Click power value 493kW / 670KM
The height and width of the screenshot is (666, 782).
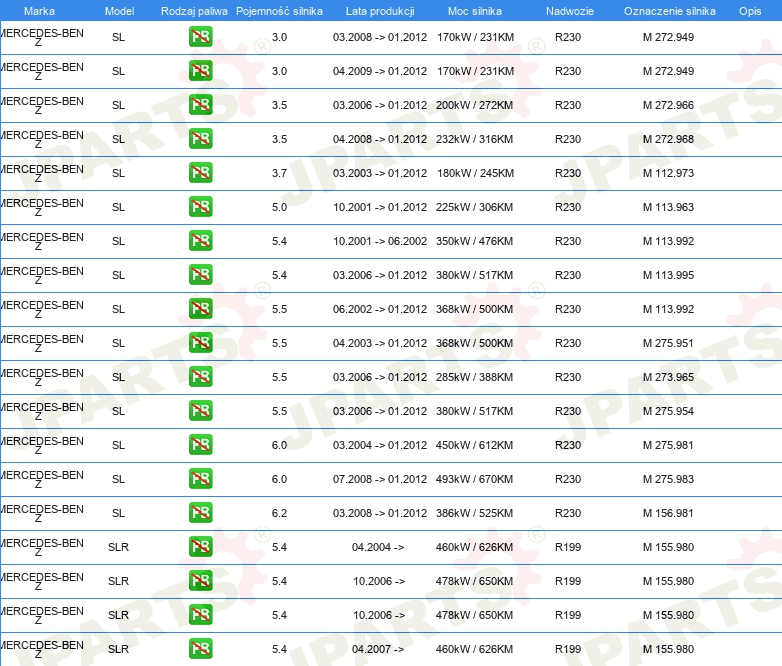pos(474,479)
